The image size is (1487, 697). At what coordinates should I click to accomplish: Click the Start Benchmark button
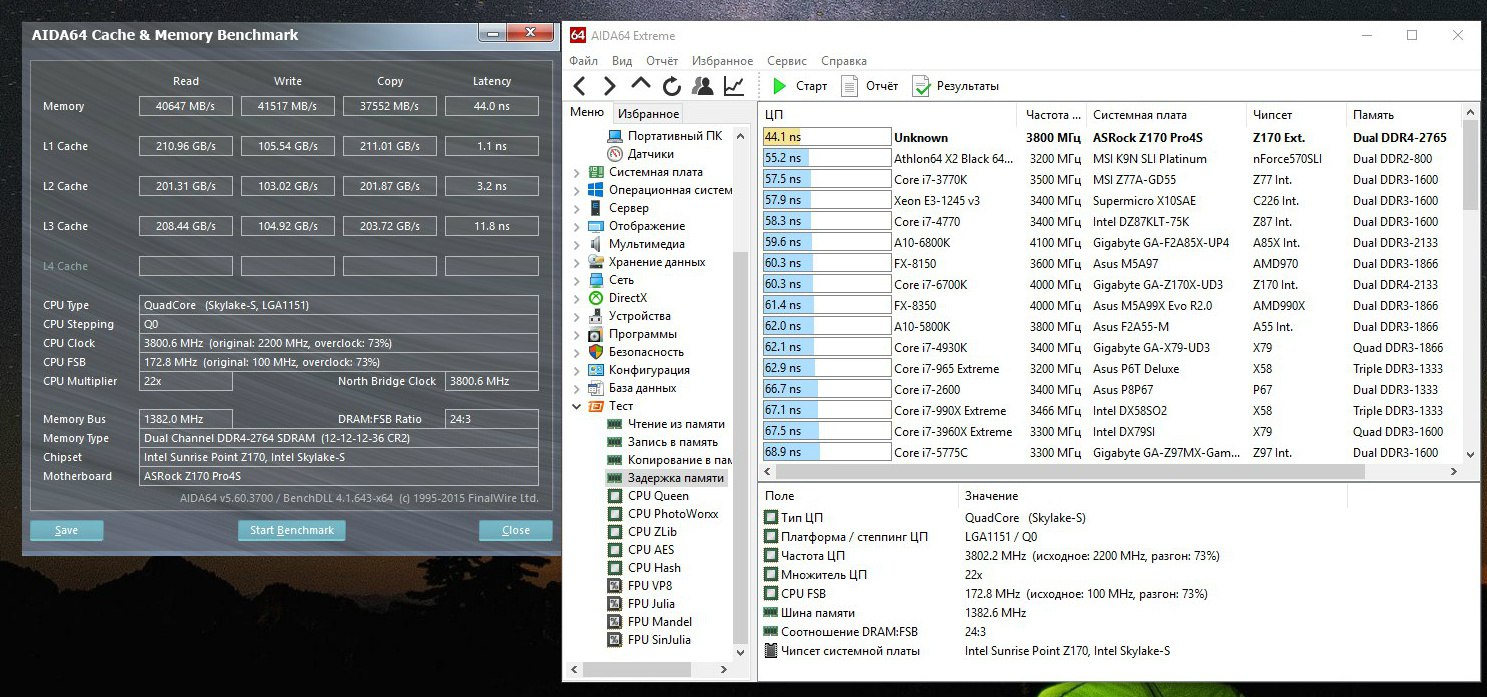292,530
